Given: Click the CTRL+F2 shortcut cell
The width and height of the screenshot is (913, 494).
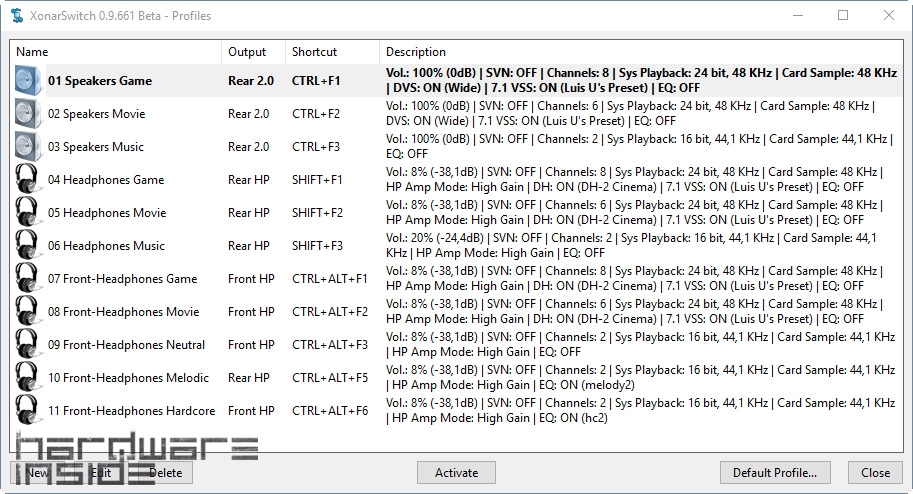Looking at the screenshot, I should [x=316, y=114].
